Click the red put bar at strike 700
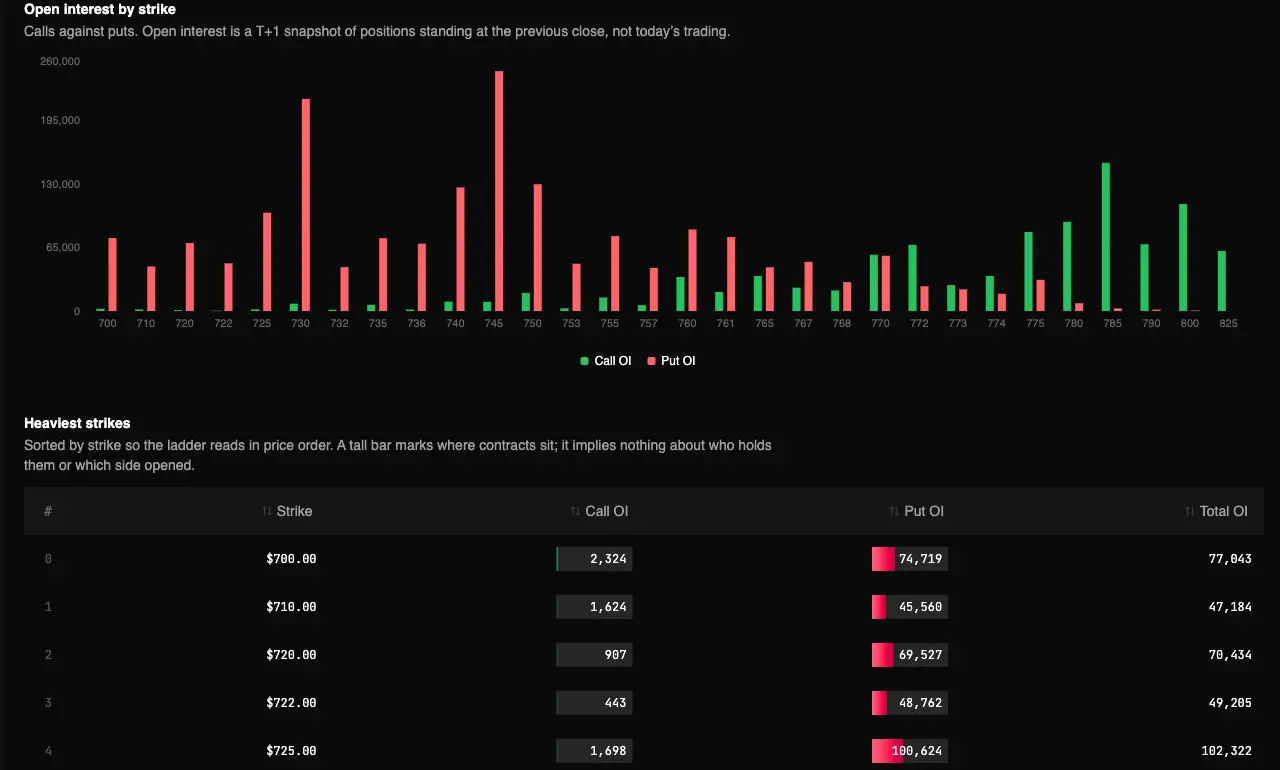This screenshot has width=1280, height=770. 113,275
